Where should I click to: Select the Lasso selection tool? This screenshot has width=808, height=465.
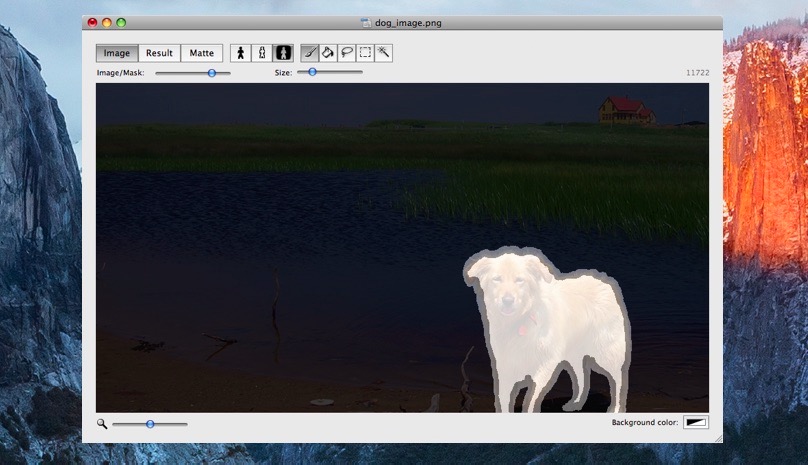346,53
